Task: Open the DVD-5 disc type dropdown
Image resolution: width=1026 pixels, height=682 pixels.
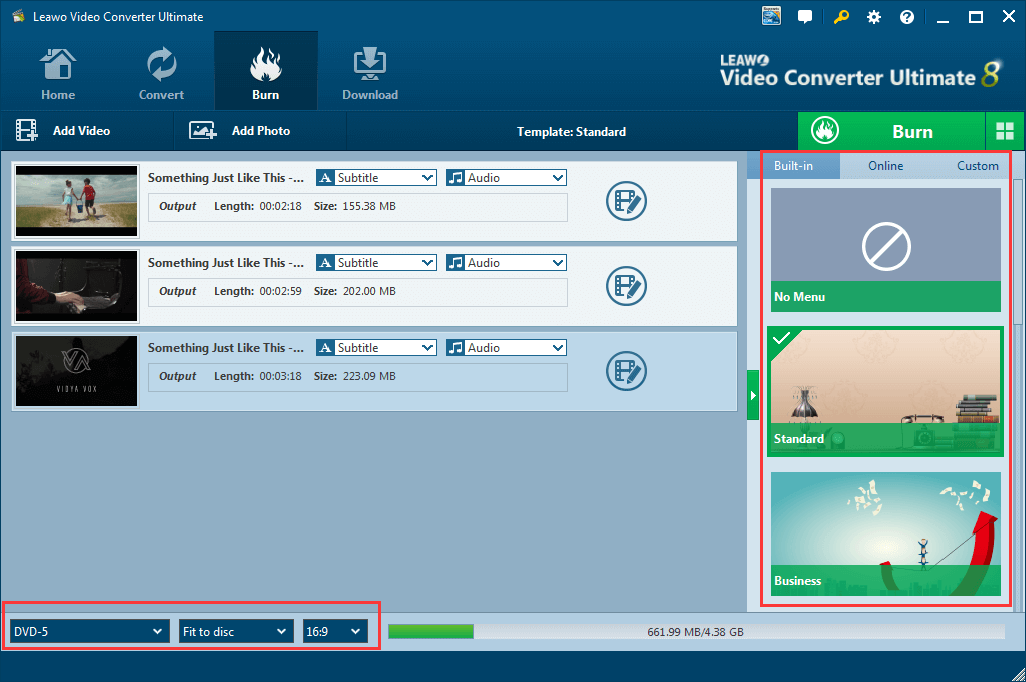Action: click(89, 632)
